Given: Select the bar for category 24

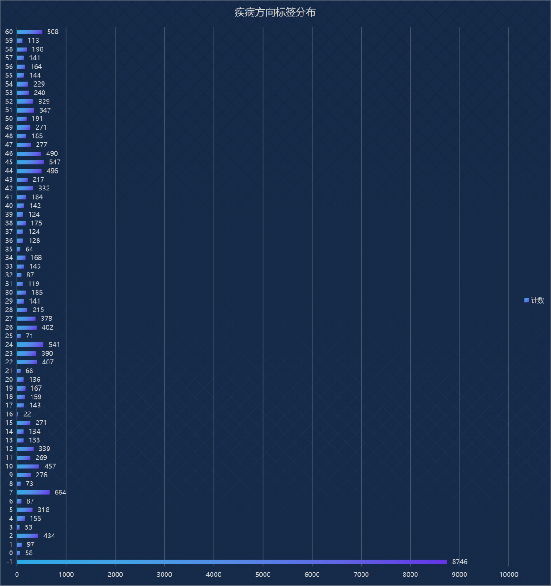Looking at the screenshot, I should point(30,345).
